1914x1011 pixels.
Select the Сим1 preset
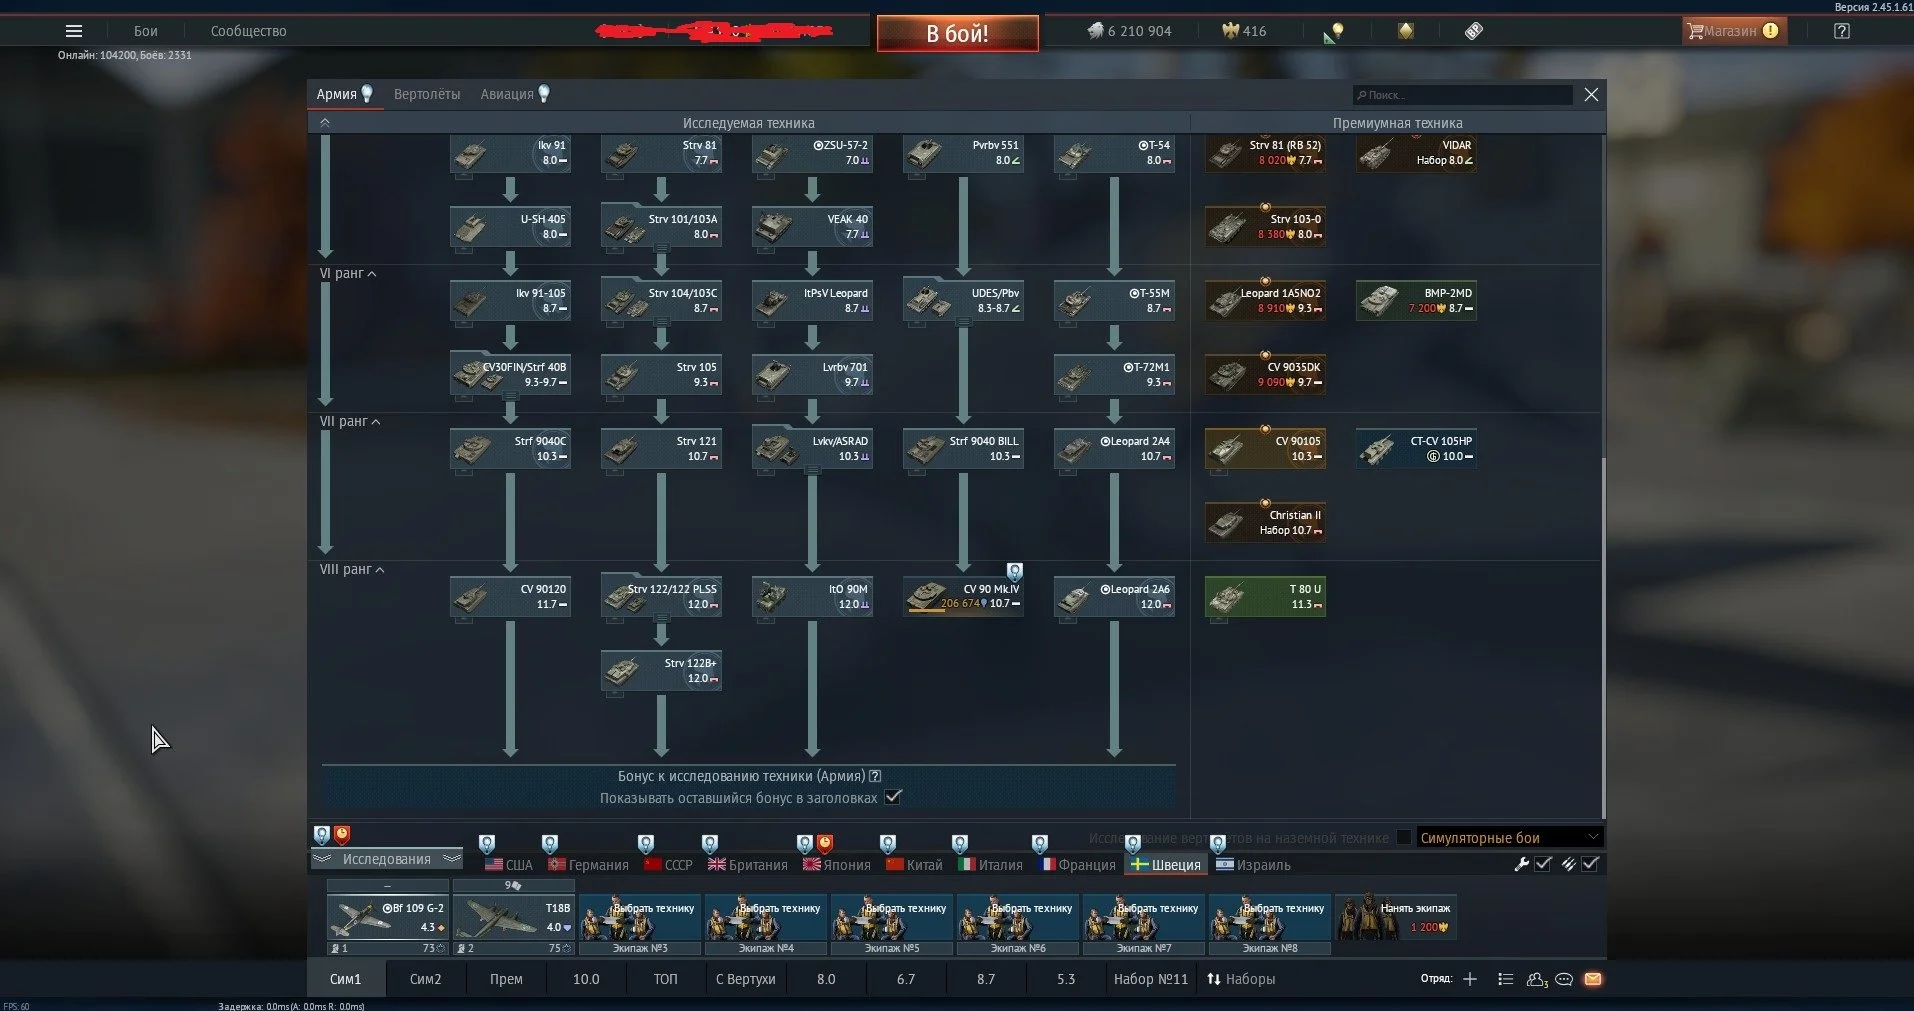click(345, 979)
